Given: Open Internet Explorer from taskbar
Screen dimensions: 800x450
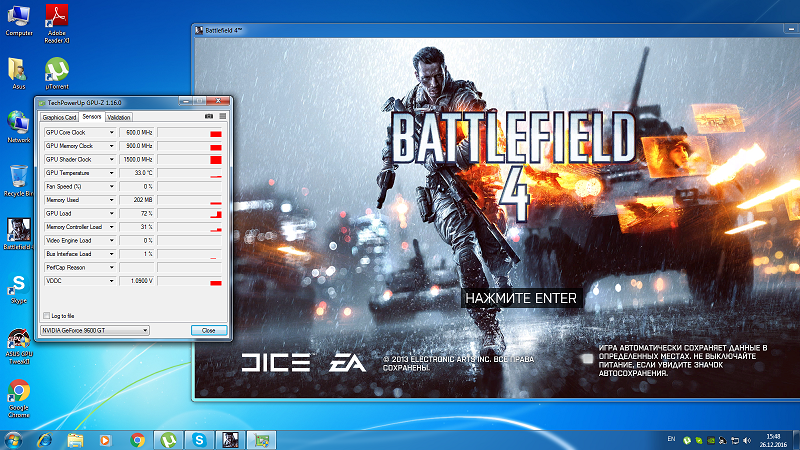Looking at the screenshot, I should [x=45, y=440].
